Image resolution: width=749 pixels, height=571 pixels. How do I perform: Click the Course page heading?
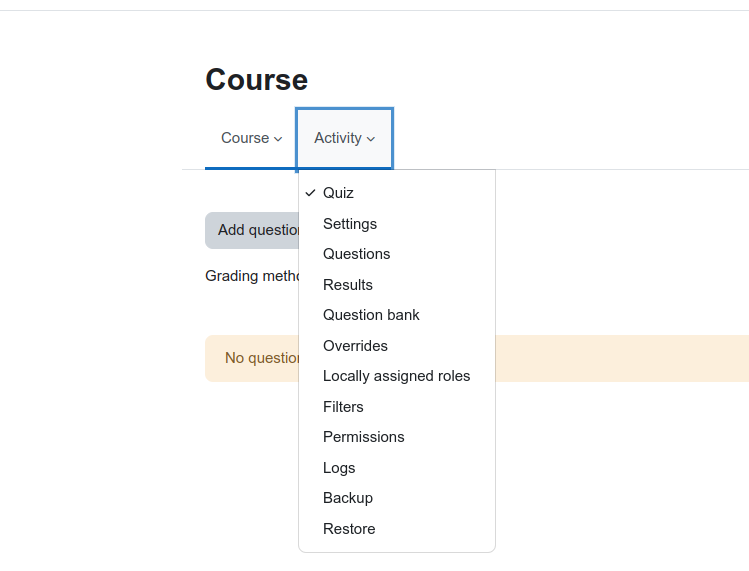coord(257,79)
